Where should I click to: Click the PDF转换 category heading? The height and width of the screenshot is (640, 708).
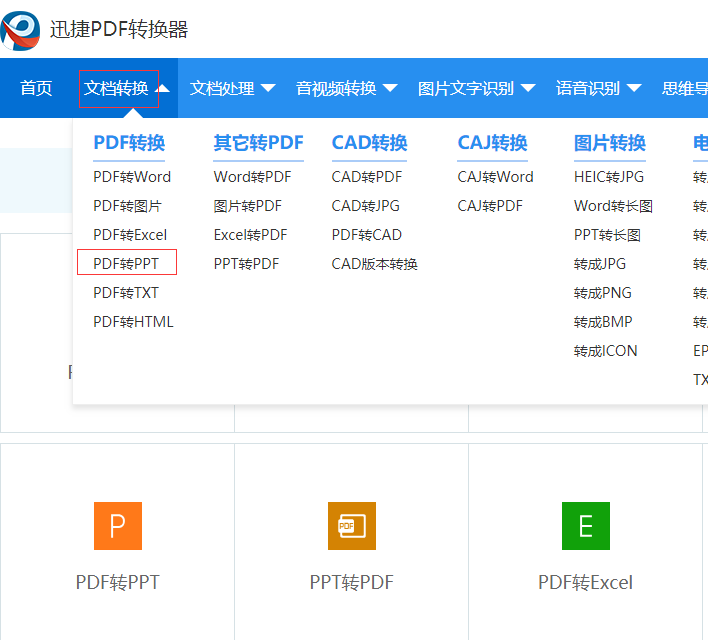pyautogui.click(x=129, y=143)
